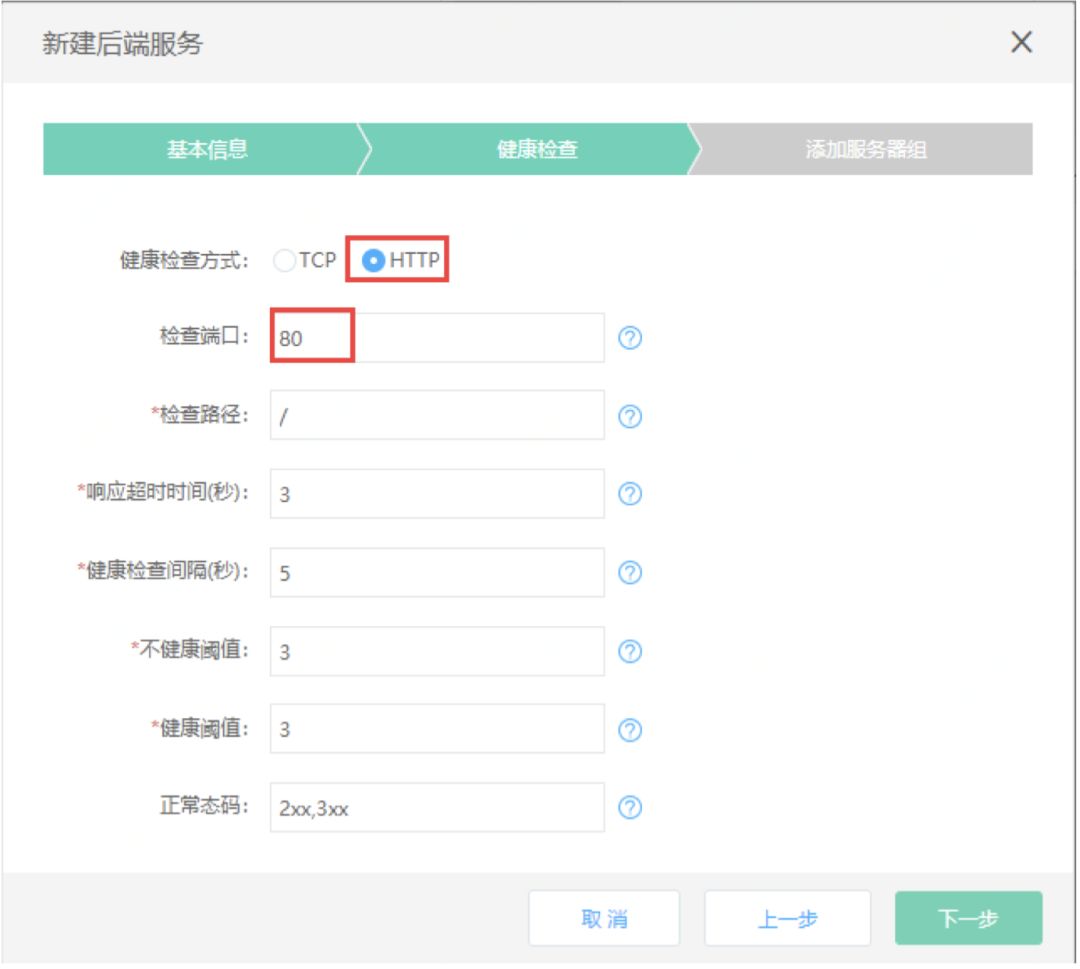Viewport: 1080px width, 969px height.
Task: Click the 健康检查方式 label
Action: point(184,260)
